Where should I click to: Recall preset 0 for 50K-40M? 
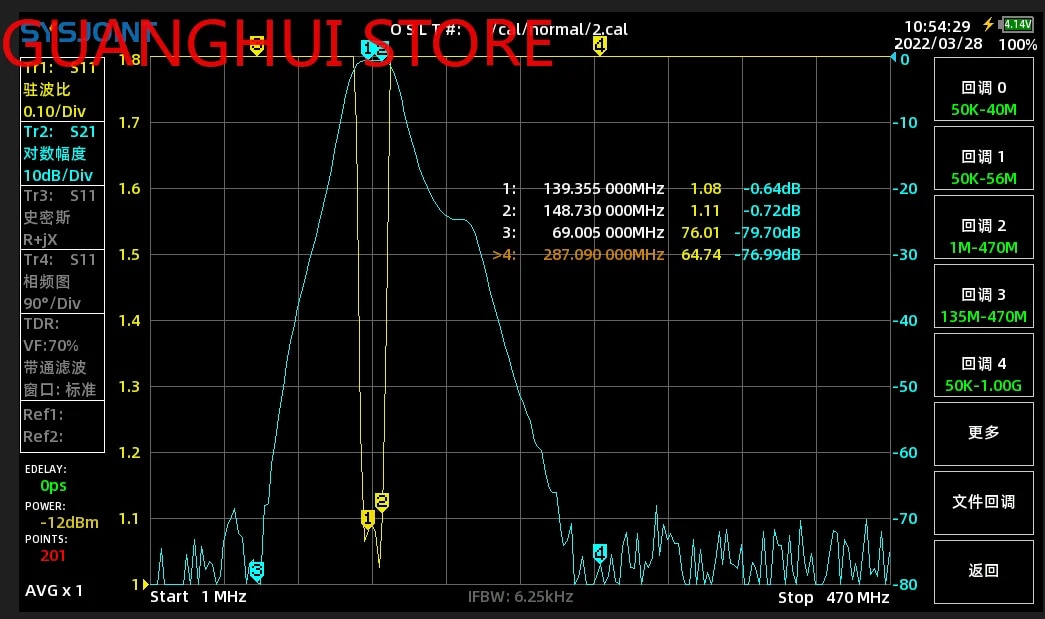(984, 98)
